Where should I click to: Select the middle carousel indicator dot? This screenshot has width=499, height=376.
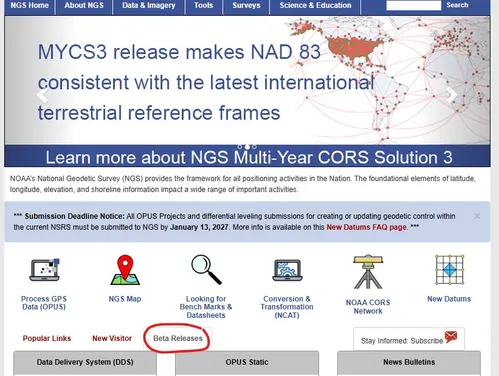tap(247, 146)
